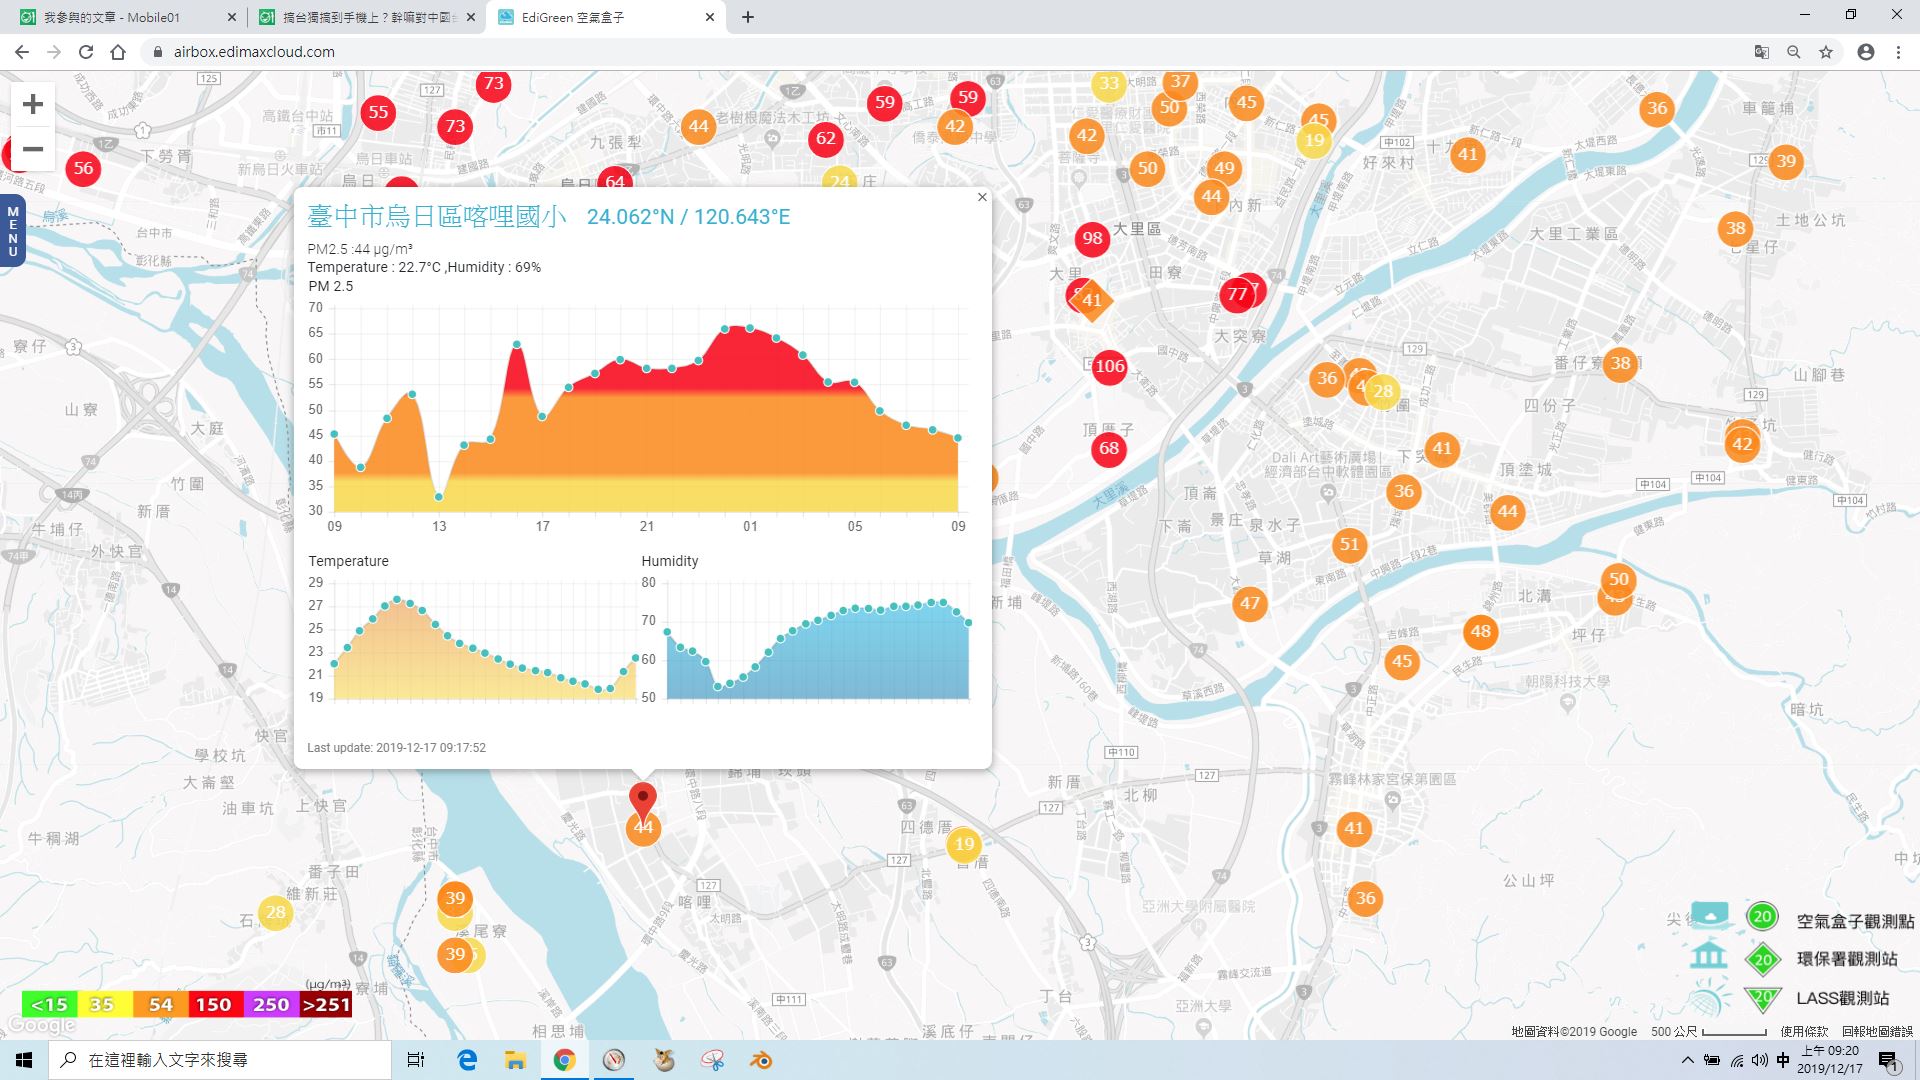Image resolution: width=1920 pixels, height=1080 pixels.
Task: Click PM2.5 chart data point at 01
Action: [x=750, y=328]
